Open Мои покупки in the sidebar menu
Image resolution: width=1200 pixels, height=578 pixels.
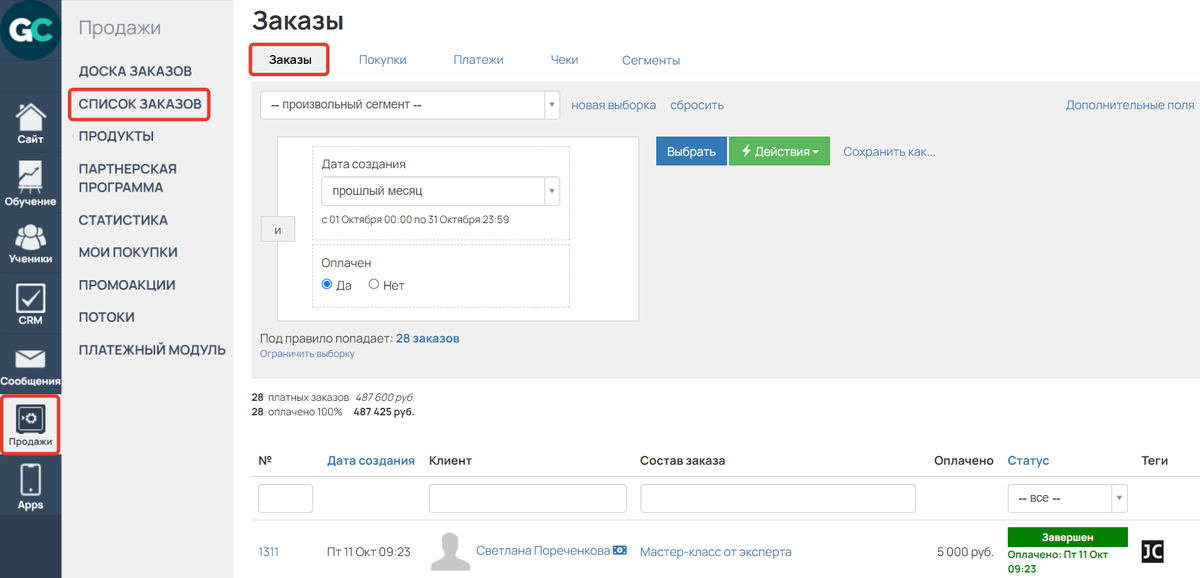128,252
